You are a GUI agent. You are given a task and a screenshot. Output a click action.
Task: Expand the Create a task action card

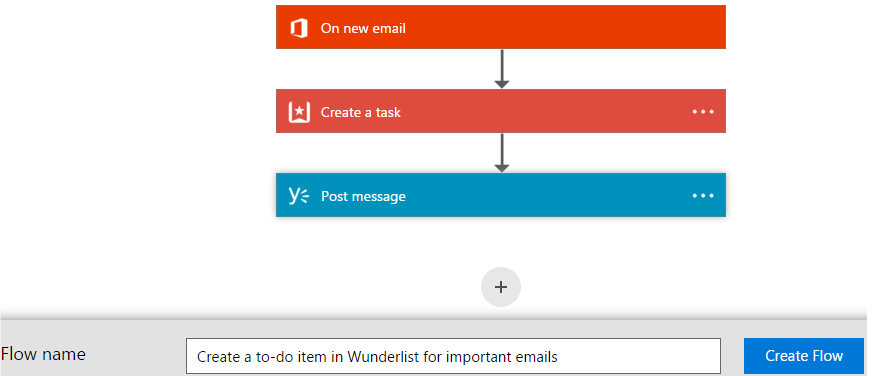tap(501, 111)
